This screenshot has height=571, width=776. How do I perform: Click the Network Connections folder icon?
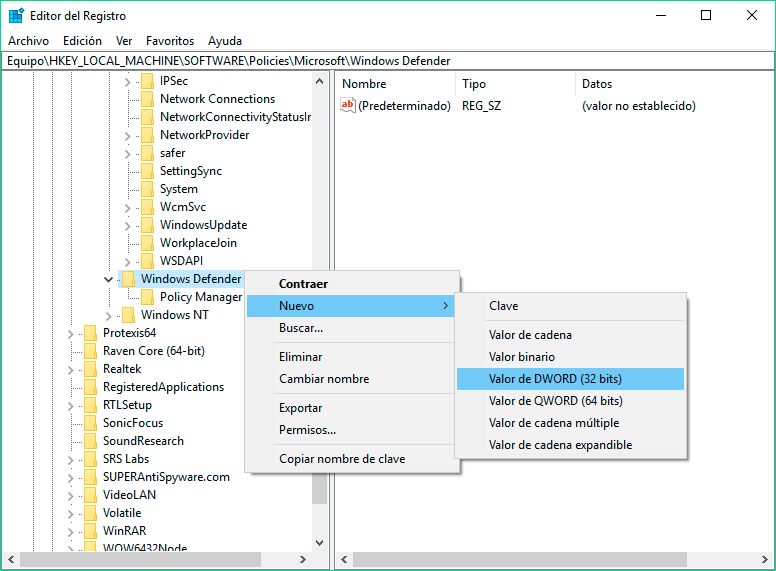pyautogui.click(x=147, y=99)
